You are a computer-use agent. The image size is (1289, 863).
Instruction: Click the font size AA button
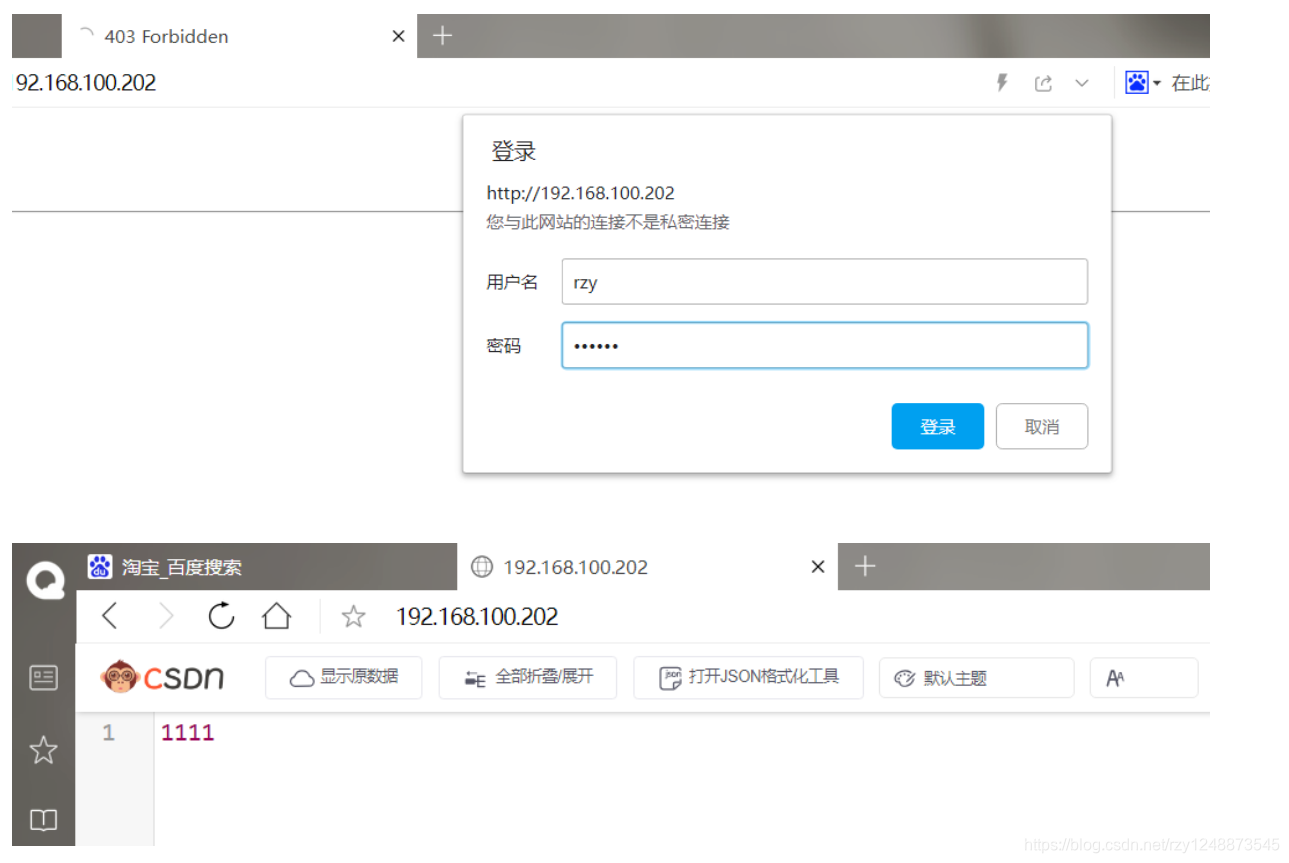pyautogui.click(x=1143, y=677)
